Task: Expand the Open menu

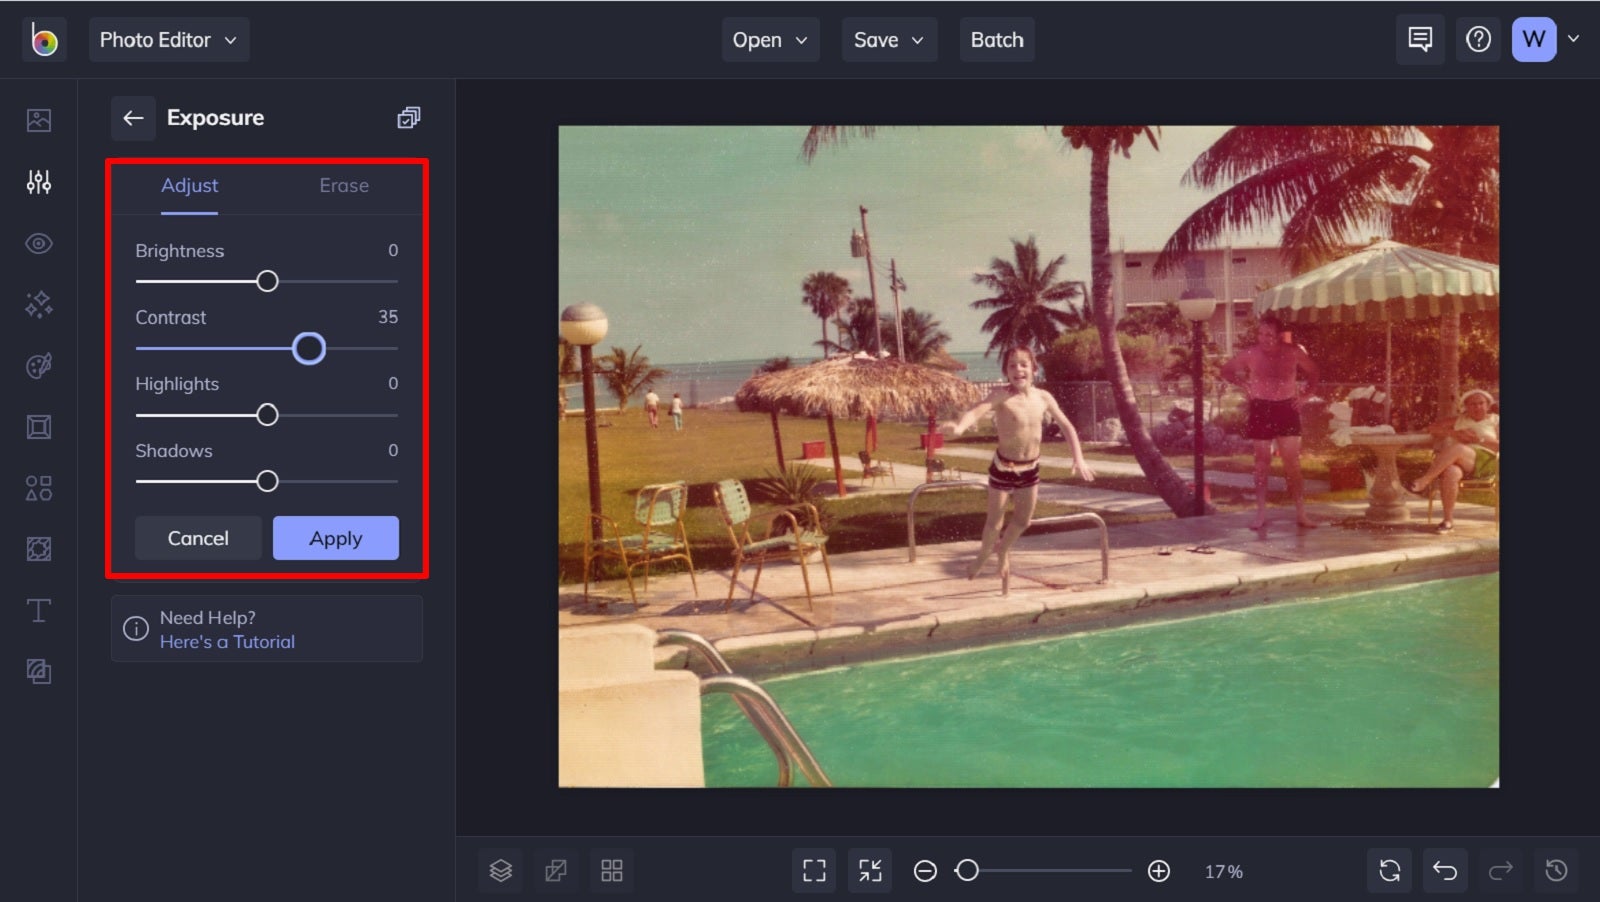Action: (770, 39)
